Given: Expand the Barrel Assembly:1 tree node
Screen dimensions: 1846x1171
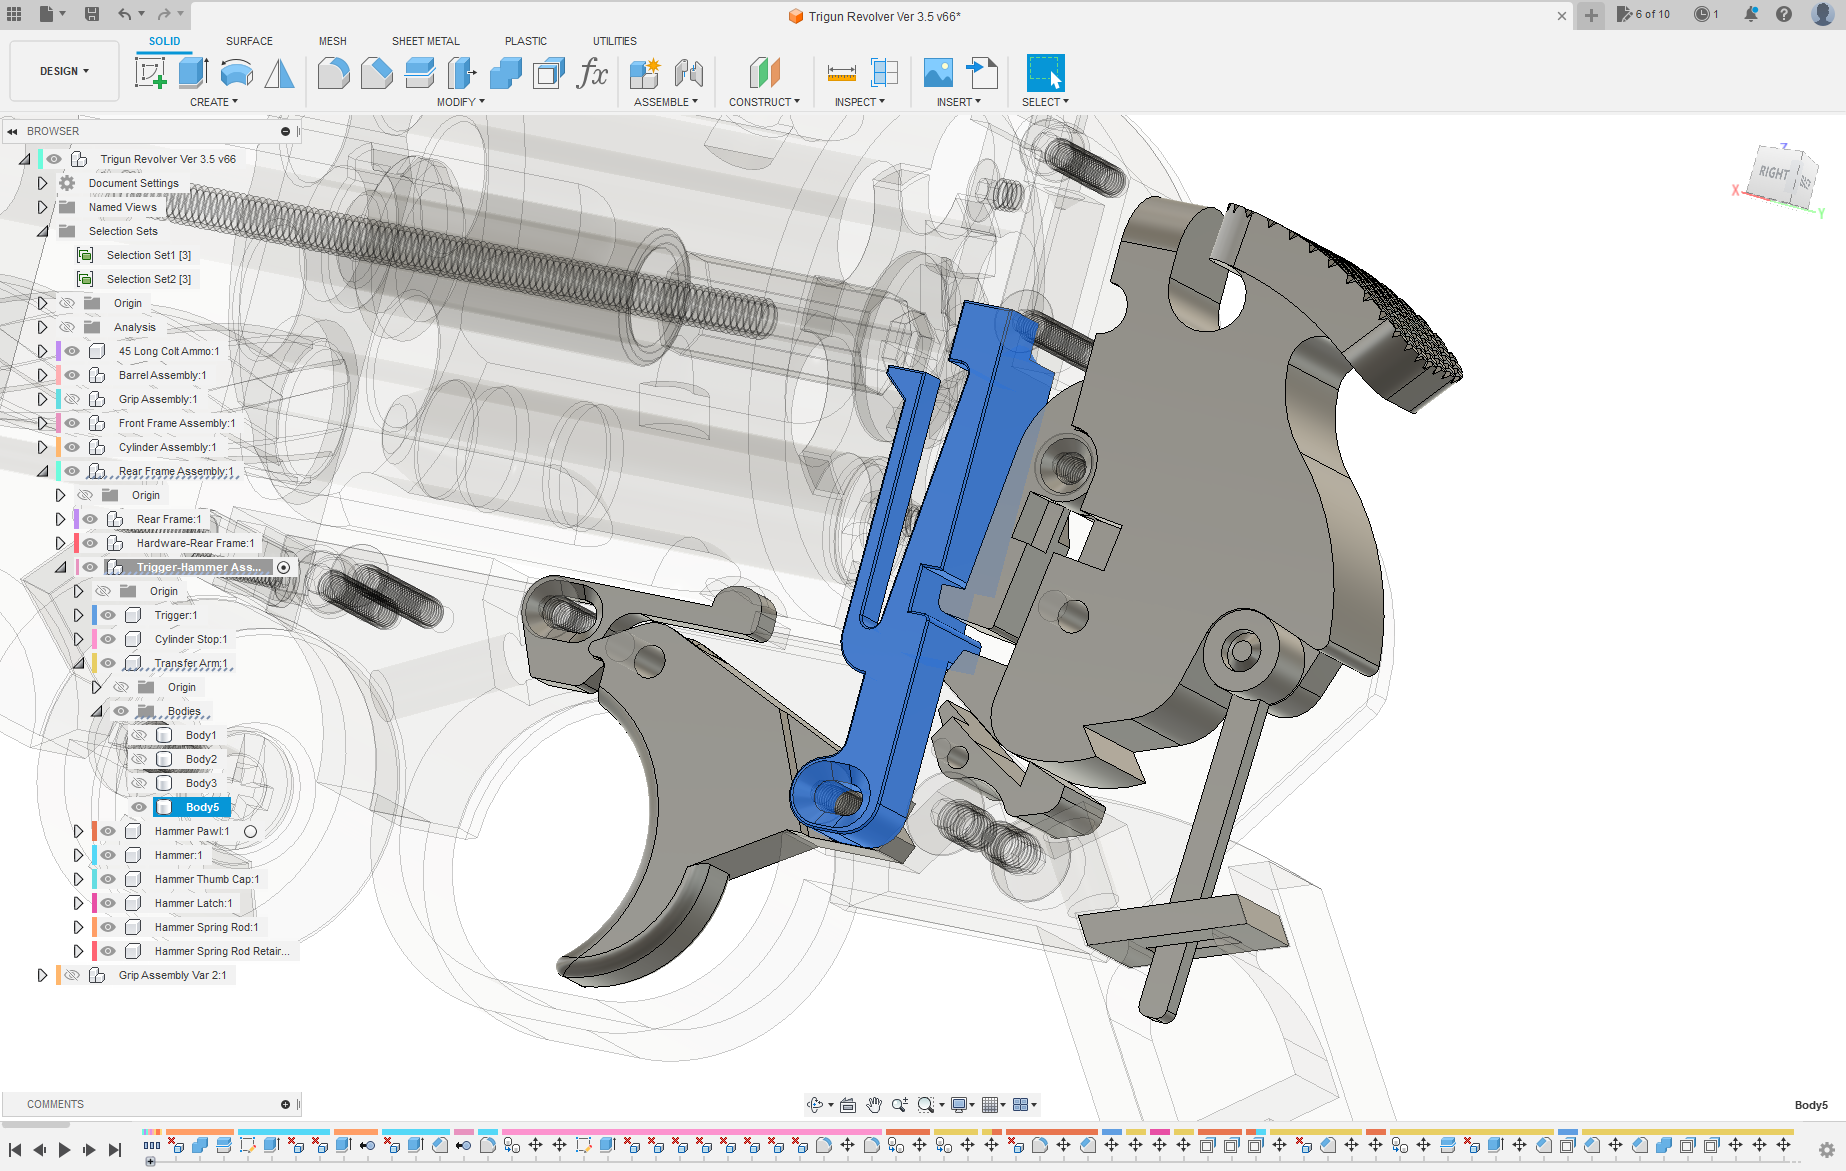Looking at the screenshot, I should (x=42, y=375).
